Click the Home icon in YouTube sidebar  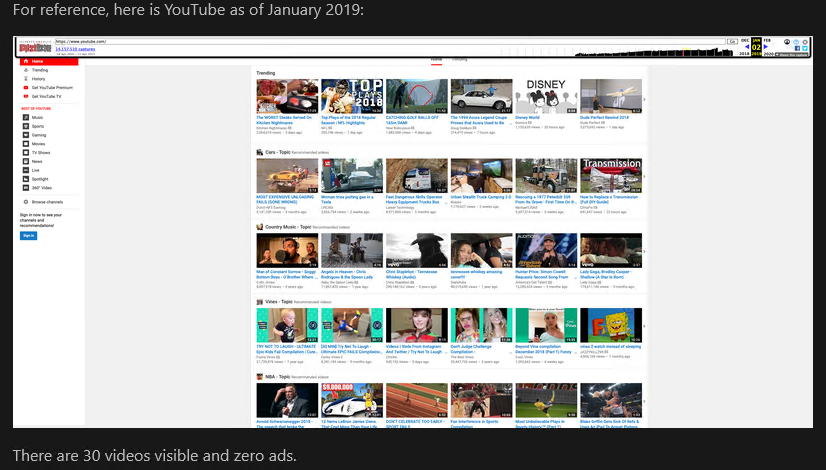(x=26, y=61)
